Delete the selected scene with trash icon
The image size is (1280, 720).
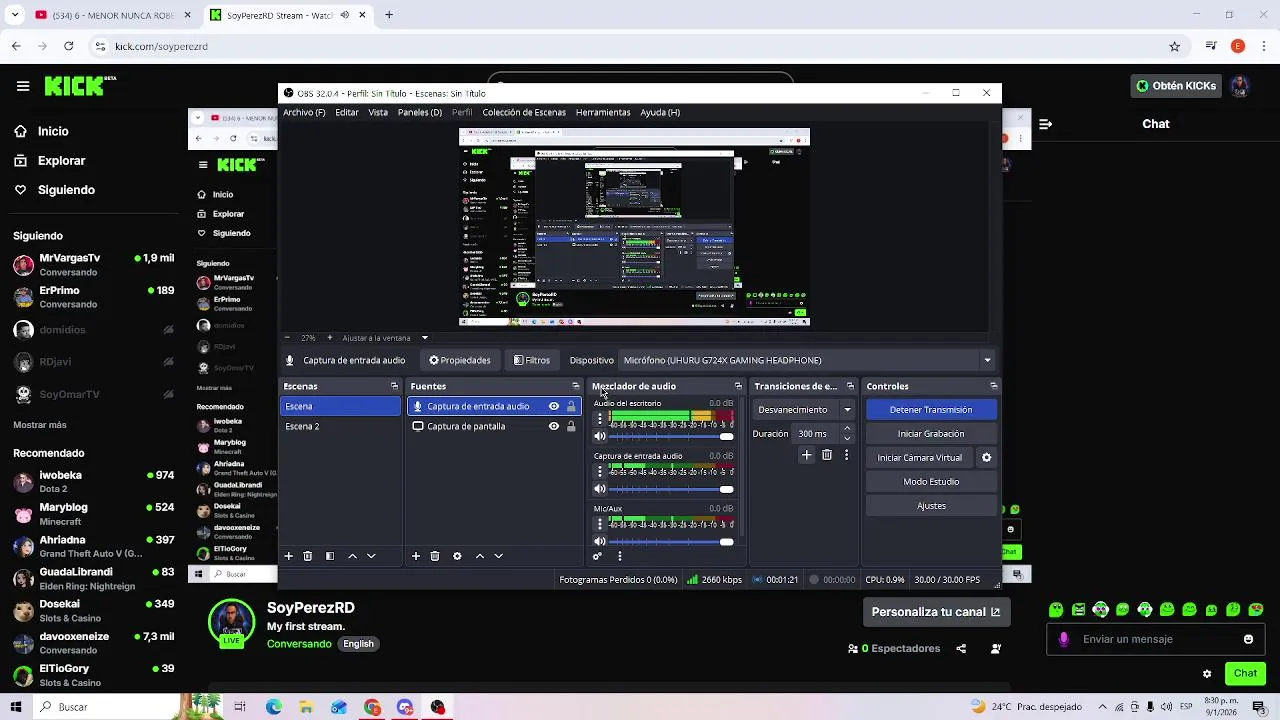coord(308,556)
